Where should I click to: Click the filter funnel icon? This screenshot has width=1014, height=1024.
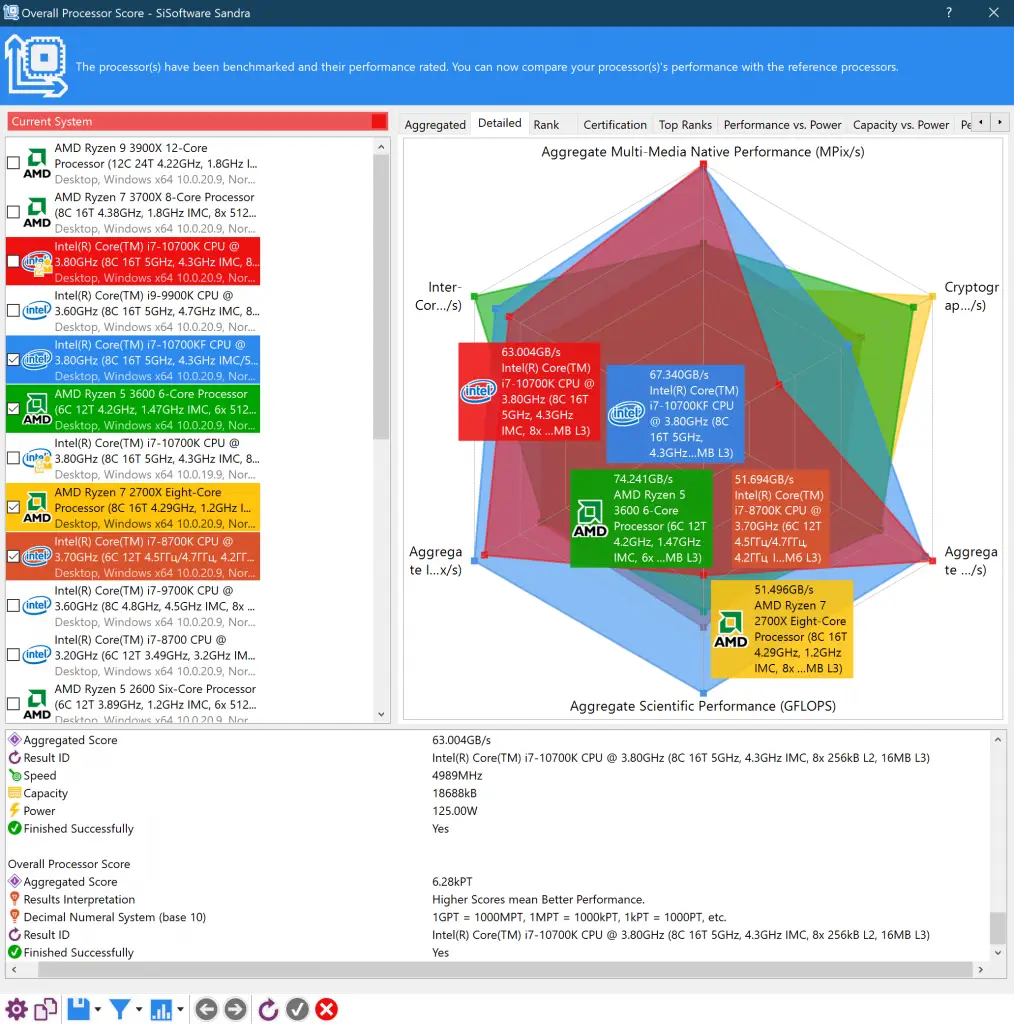[x=119, y=1009]
